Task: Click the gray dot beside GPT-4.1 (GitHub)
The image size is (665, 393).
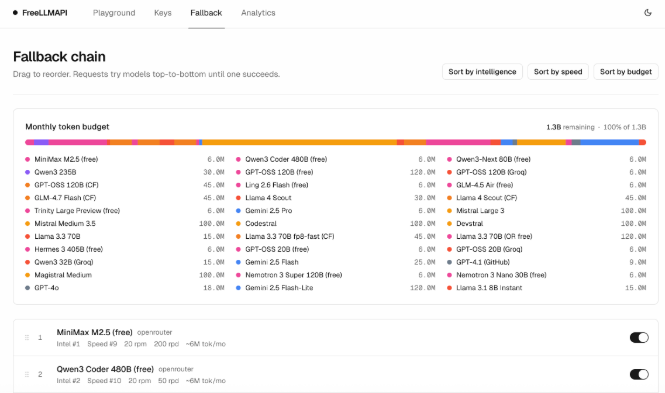Action: (x=450, y=262)
